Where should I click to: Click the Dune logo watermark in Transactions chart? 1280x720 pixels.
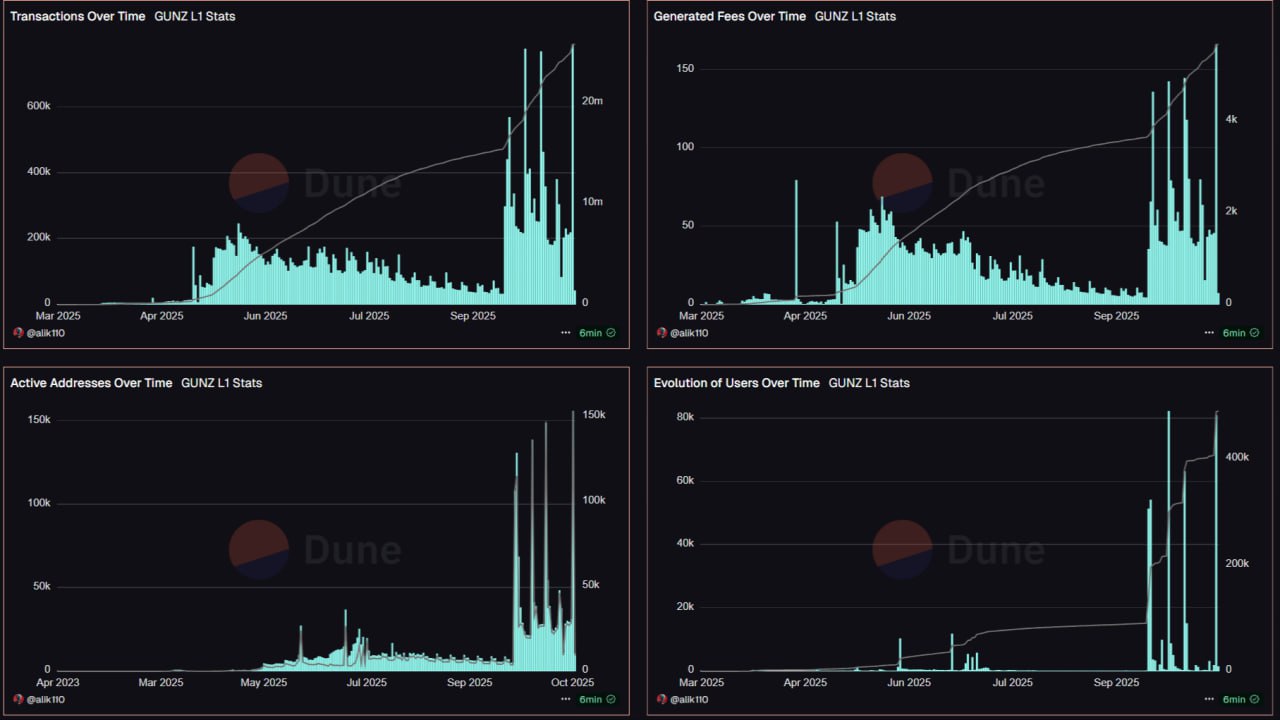tap(259, 183)
